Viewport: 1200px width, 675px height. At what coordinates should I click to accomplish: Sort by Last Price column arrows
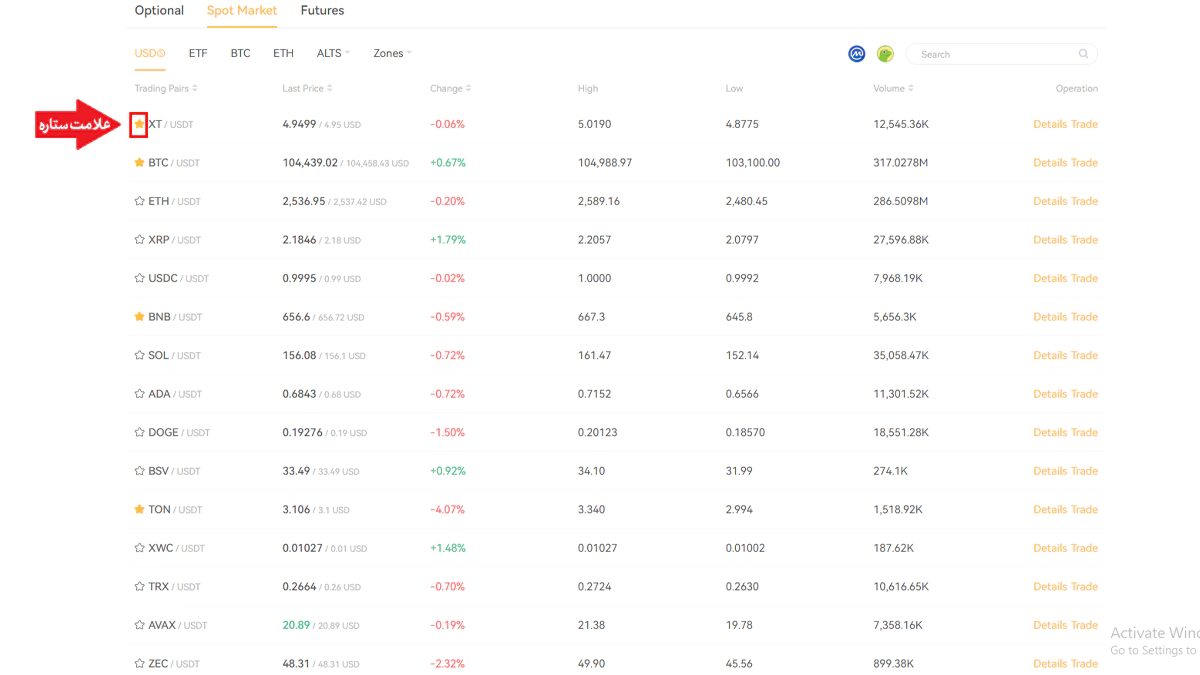tap(330, 88)
